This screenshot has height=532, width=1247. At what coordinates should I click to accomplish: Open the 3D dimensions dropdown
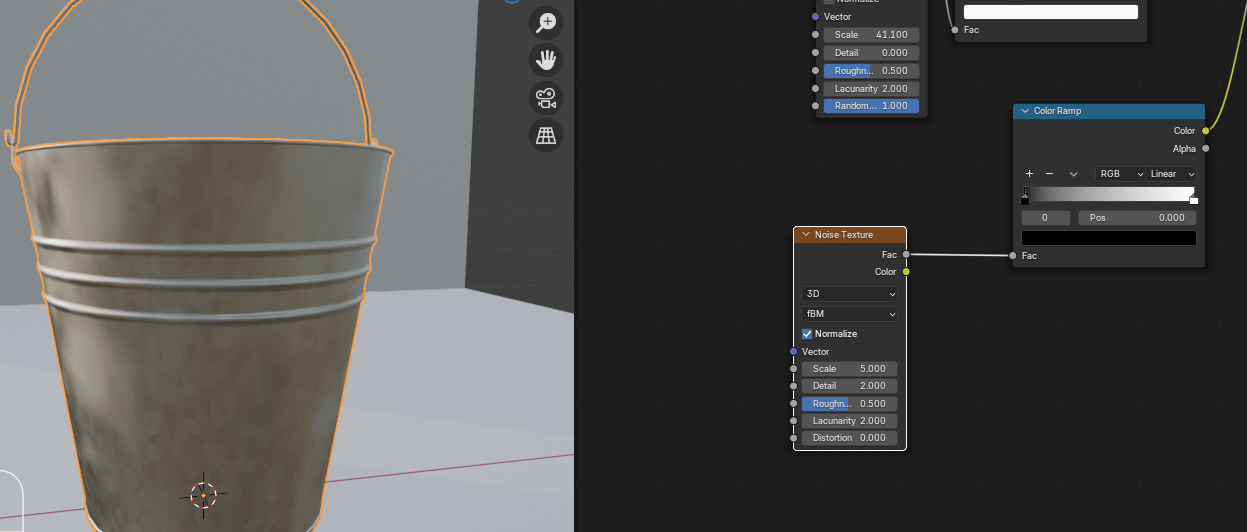tap(849, 294)
